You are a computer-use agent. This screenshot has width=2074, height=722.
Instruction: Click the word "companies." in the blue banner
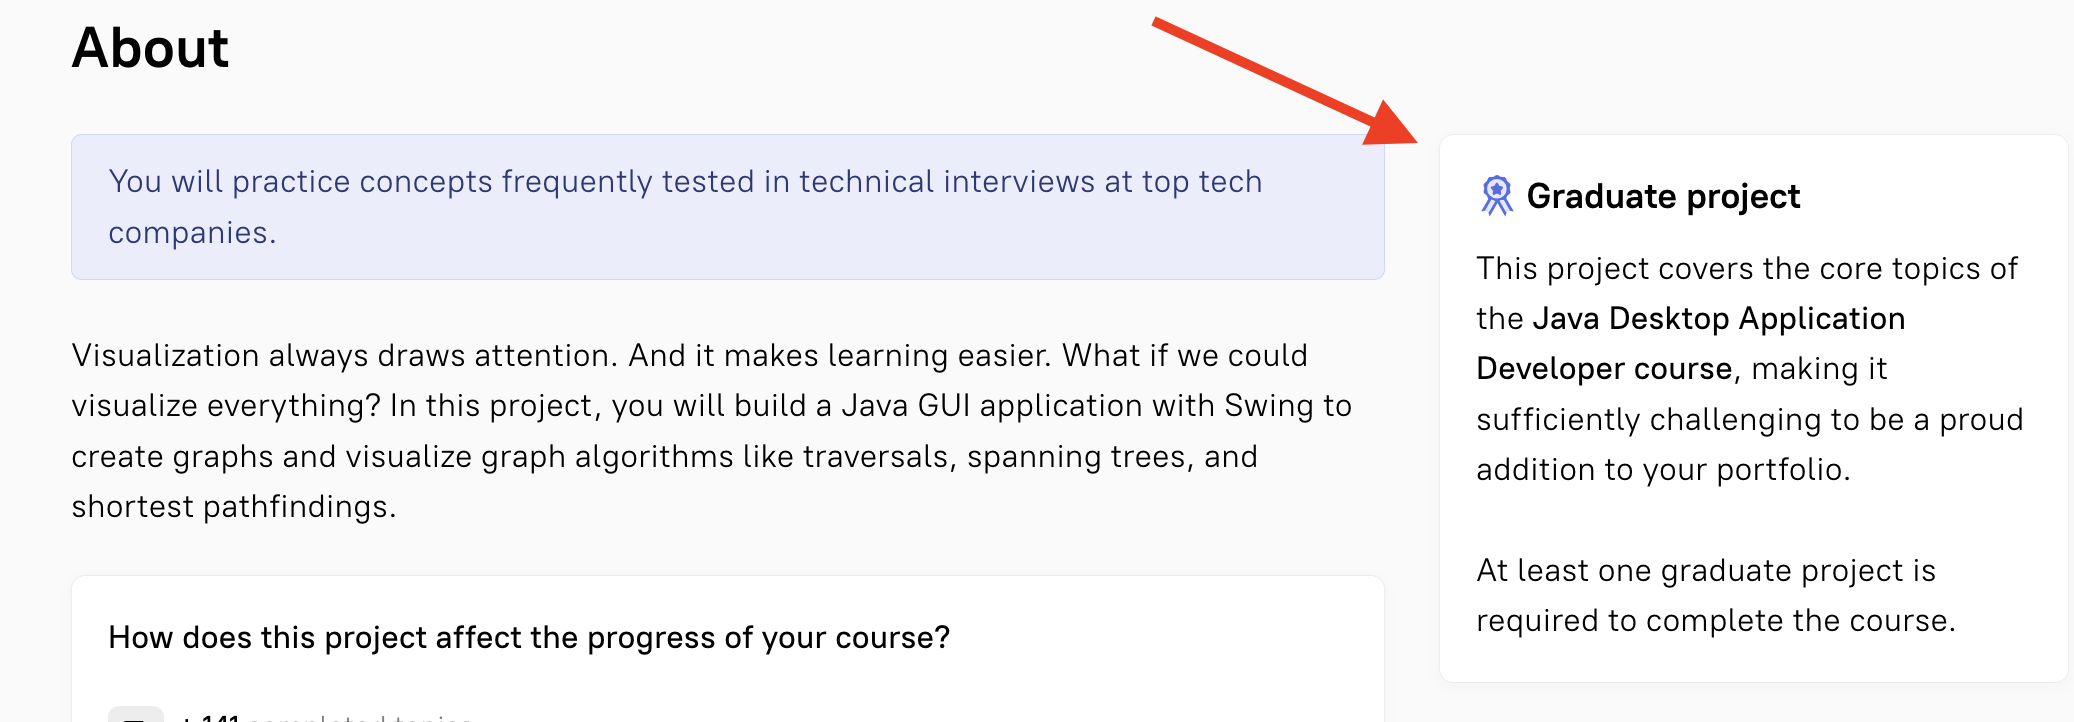tap(192, 232)
